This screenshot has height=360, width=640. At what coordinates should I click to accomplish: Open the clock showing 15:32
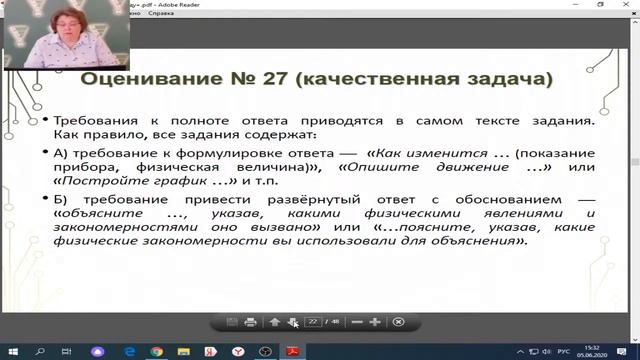tap(592, 351)
